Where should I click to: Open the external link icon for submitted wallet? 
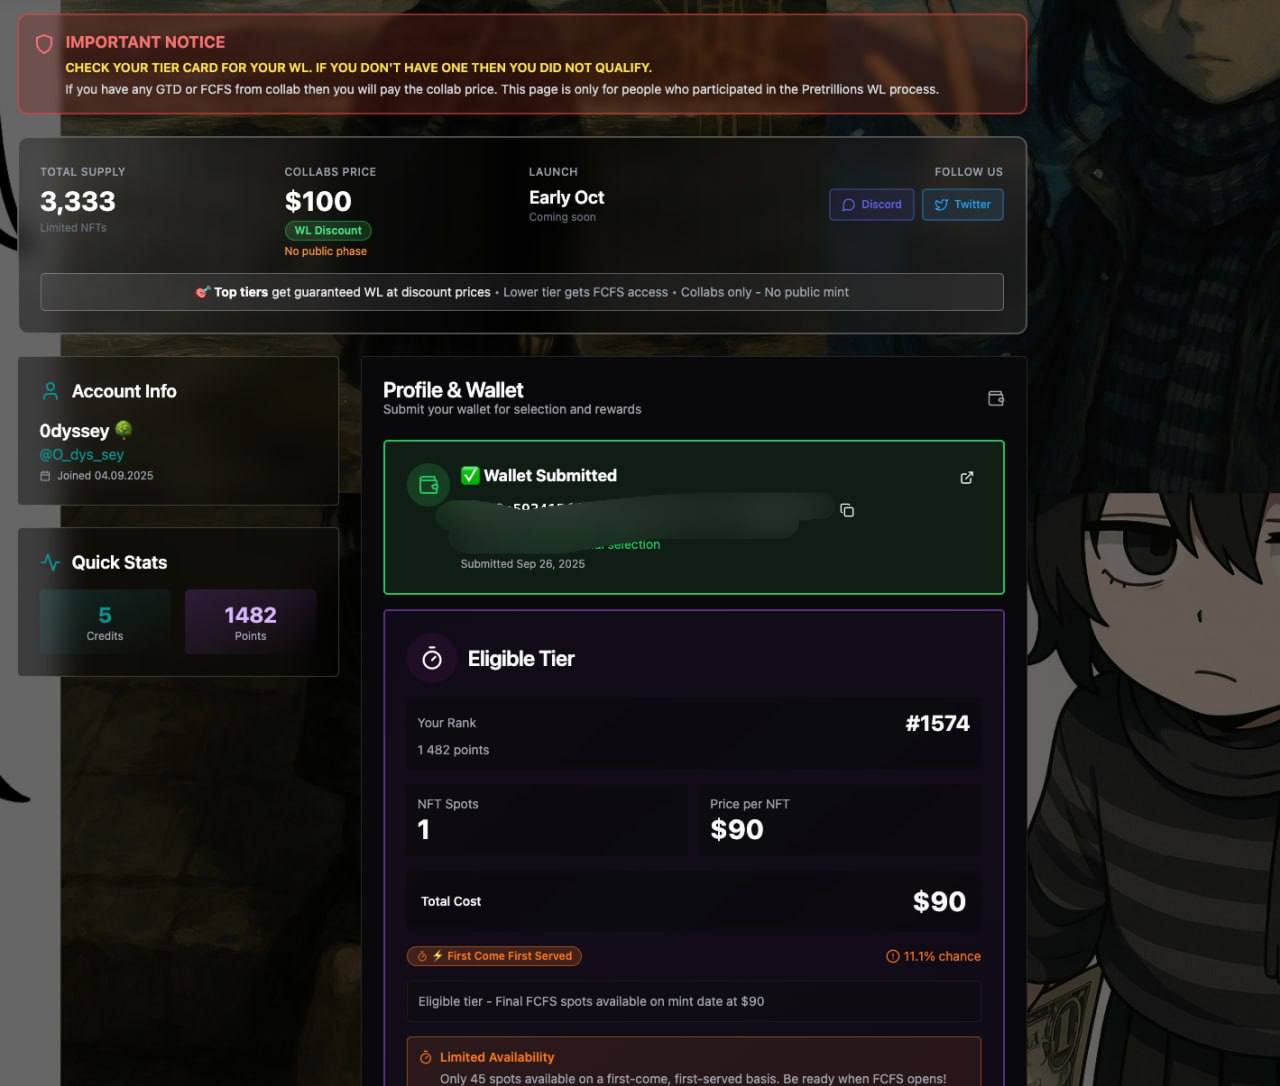click(x=966, y=477)
